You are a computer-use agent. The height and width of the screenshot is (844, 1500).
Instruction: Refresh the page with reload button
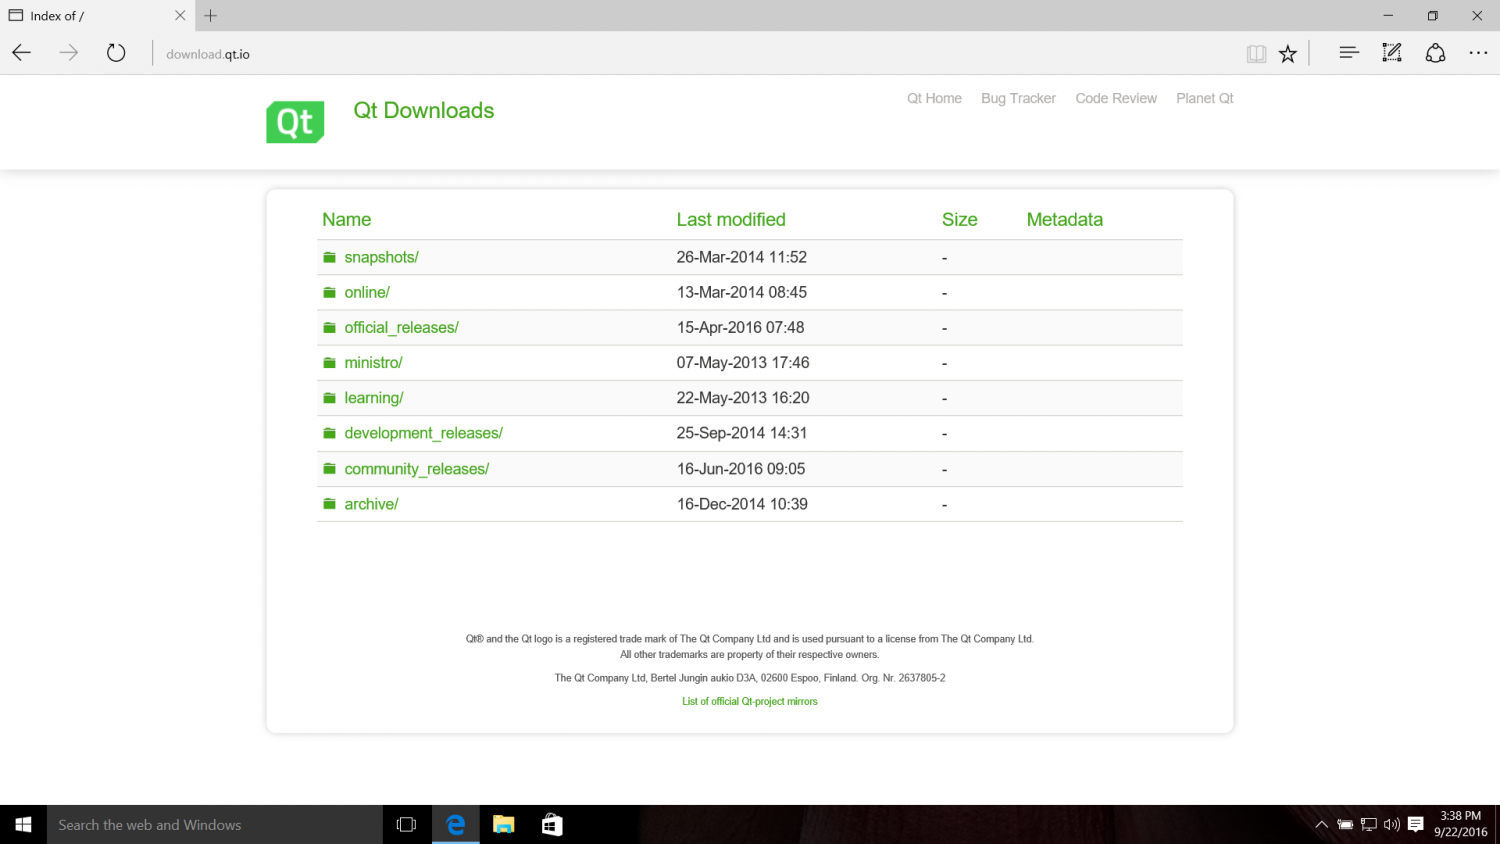pyautogui.click(x=116, y=54)
